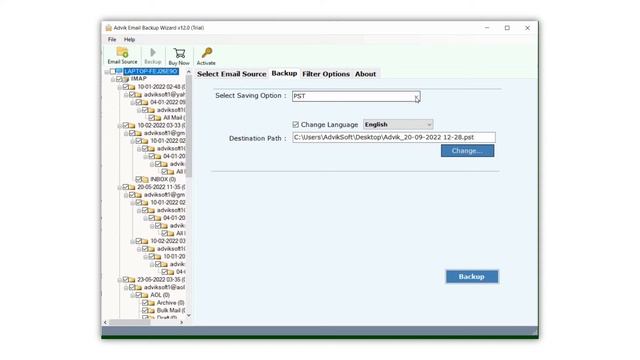Switch to the Backup tab
The width and height of the screenshot is (640, 360).
(284, 73)
